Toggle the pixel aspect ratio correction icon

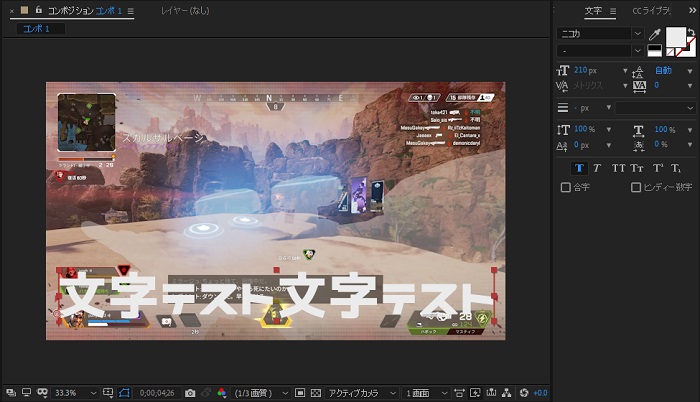pyautogui.click(x=459, y=393)
